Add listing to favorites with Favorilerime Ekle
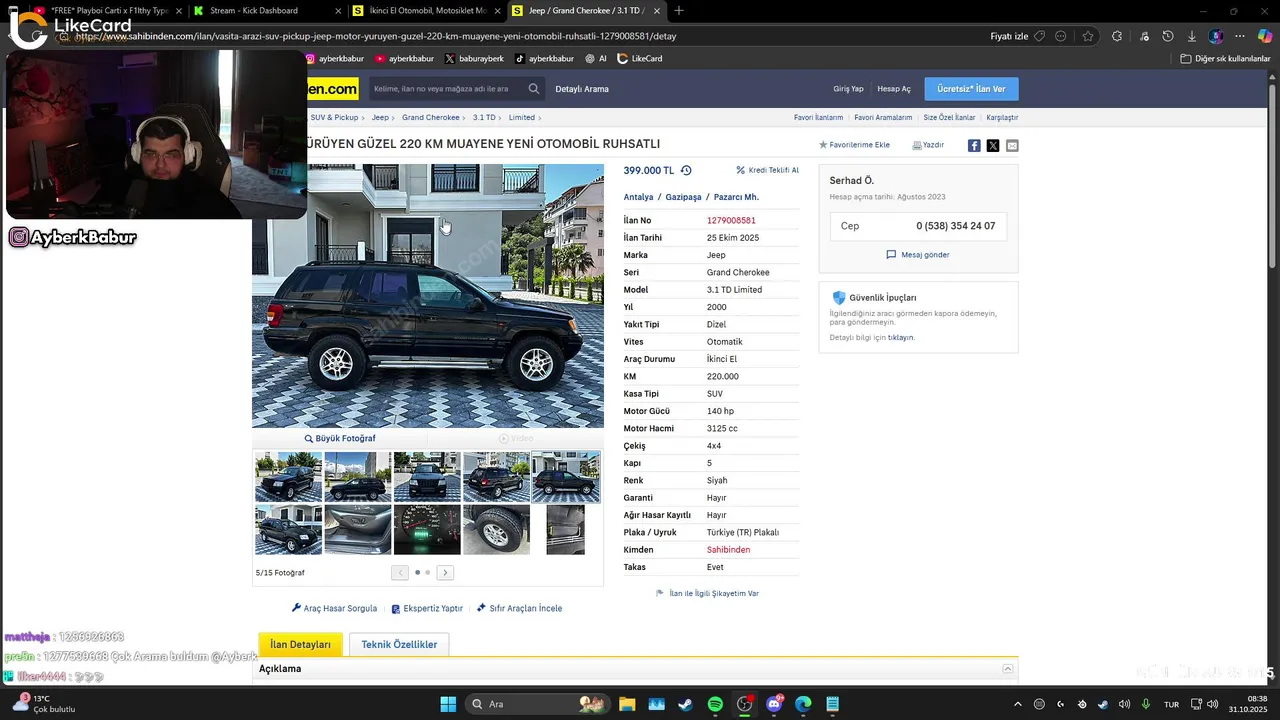This screenshot has width=1280, height=720. pos(854,145)
